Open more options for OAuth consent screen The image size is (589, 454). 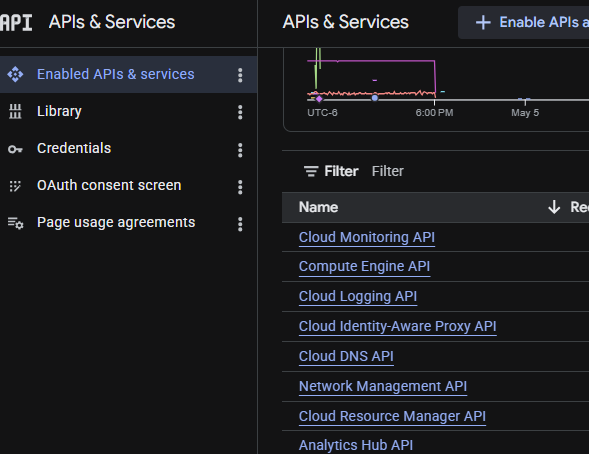[x=240, y=187]
